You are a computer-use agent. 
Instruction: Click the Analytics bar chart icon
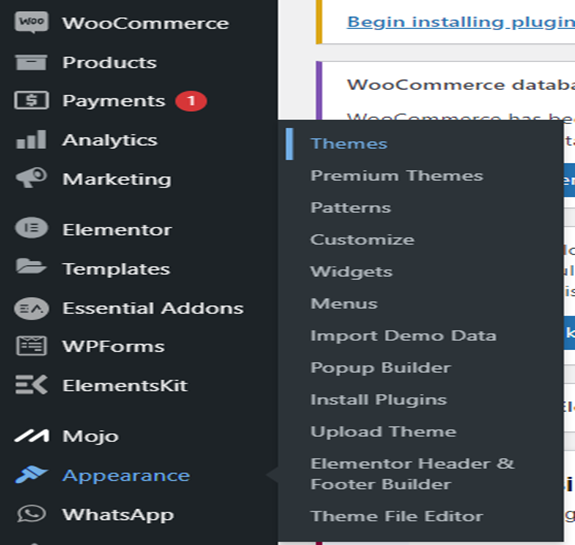point(31,139)
